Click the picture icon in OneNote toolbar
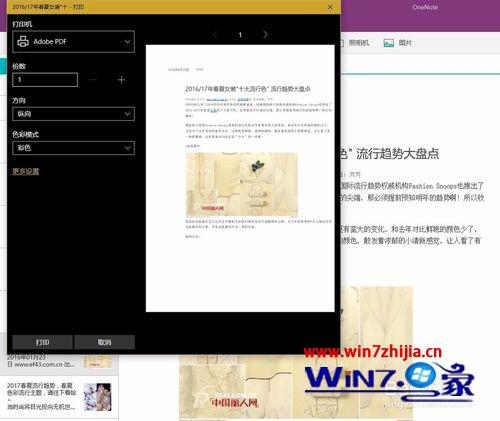500x421 pixels. 389,43
